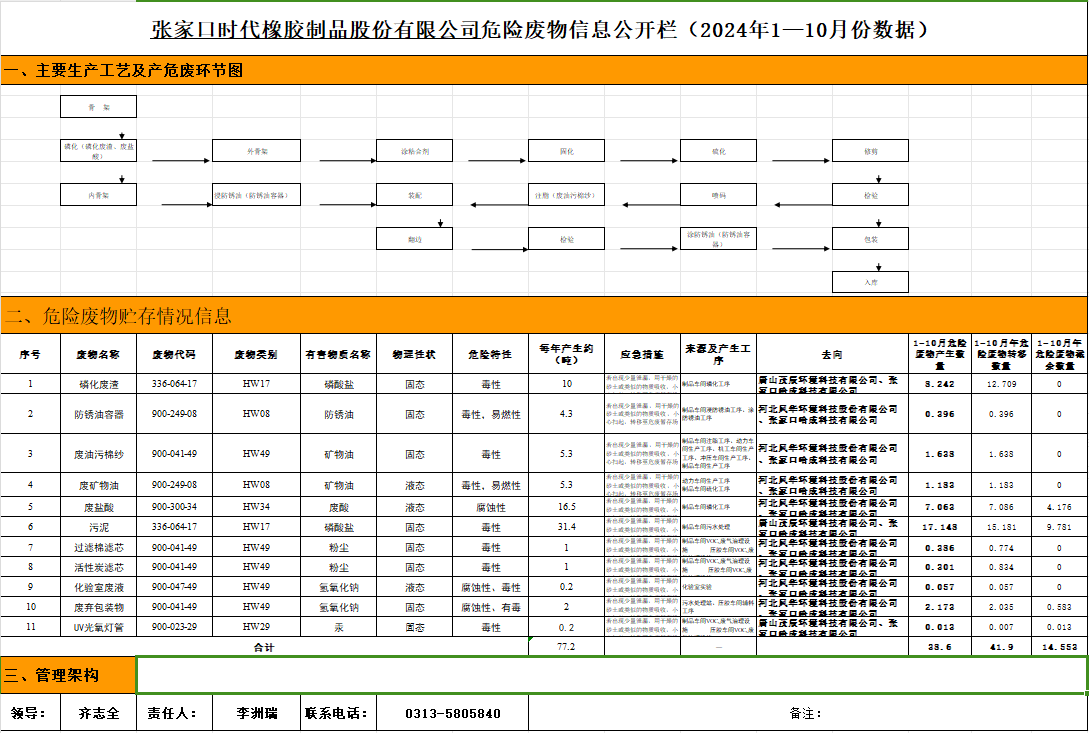Viewport: 1089px width, 733px height.
Task: Select the 去向 column header cell
Action: [x=832, y=354]
